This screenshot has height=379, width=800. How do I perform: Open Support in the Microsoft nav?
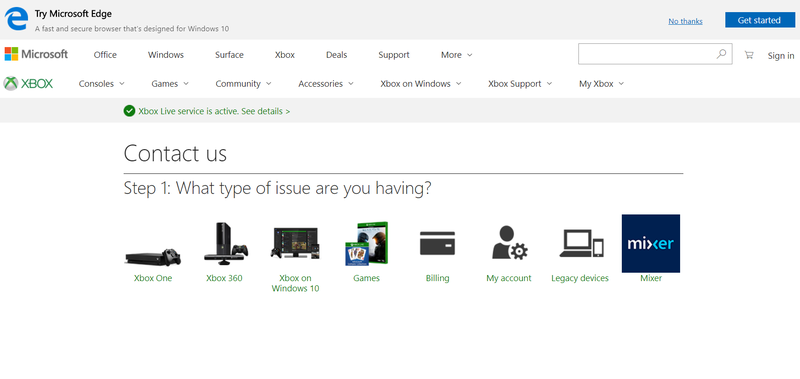(394, 55)
